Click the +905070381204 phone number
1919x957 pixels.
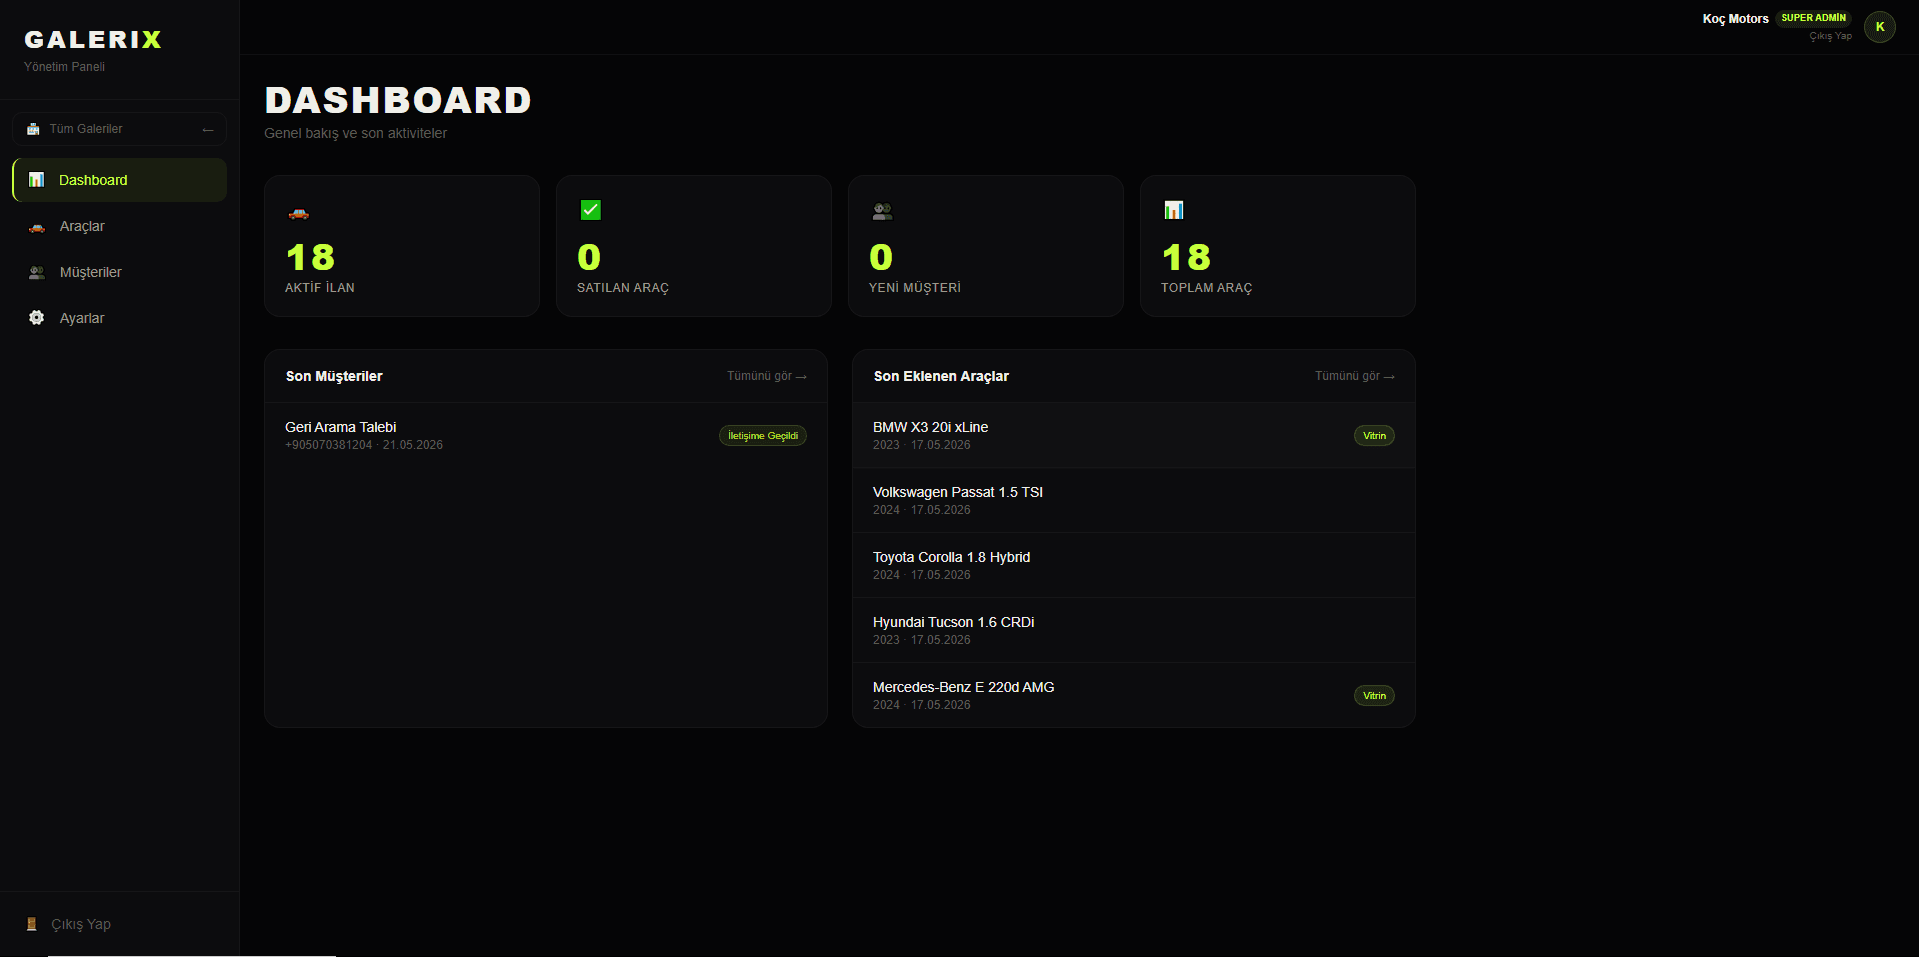(x=328, y=445)
